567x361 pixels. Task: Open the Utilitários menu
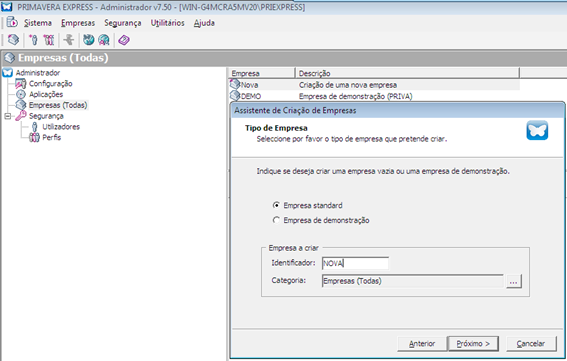[x=167, y=23]
